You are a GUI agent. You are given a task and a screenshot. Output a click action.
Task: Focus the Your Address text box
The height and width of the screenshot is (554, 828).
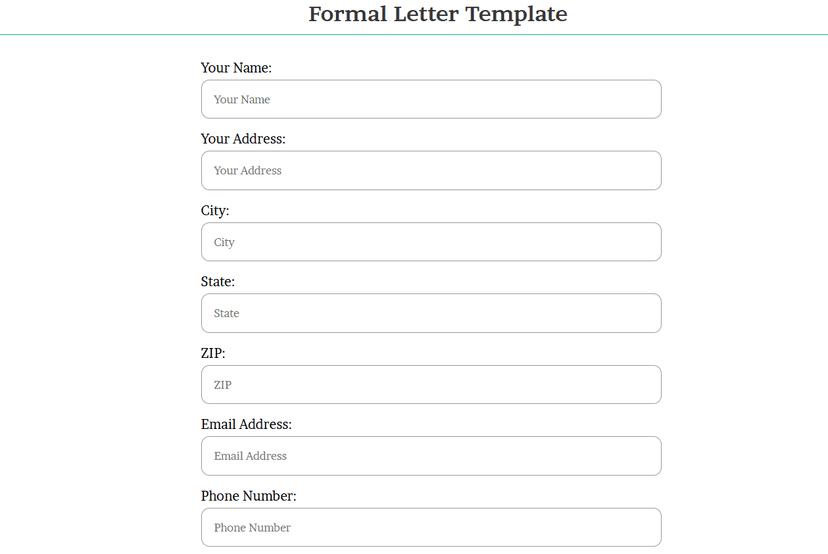click(430, 171)
